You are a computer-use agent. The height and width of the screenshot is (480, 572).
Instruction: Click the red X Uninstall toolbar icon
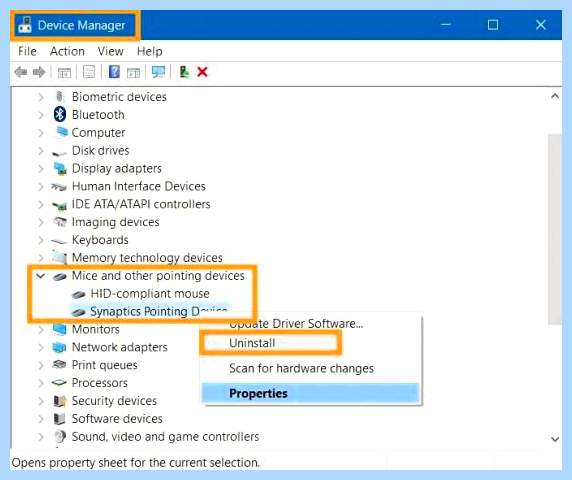pos(202,72)
